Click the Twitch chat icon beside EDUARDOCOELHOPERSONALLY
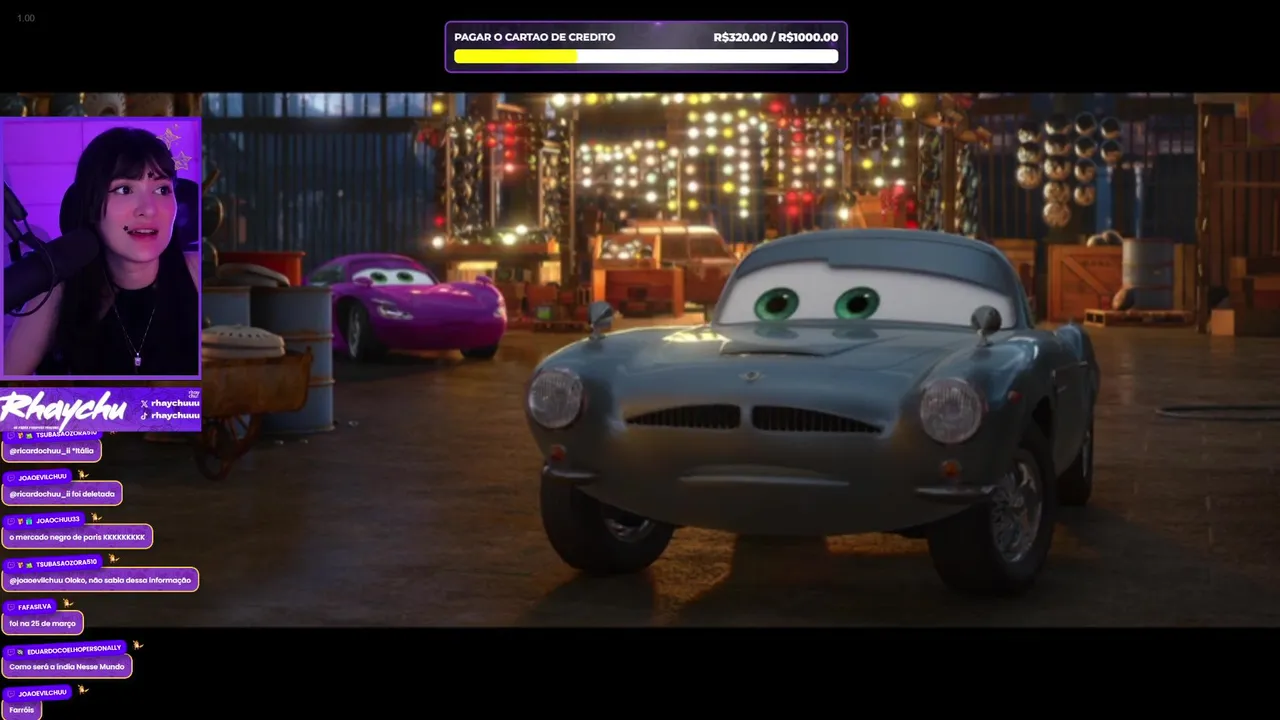The height and width of the screenshot is (720, 1280). [x=10, y=651]
